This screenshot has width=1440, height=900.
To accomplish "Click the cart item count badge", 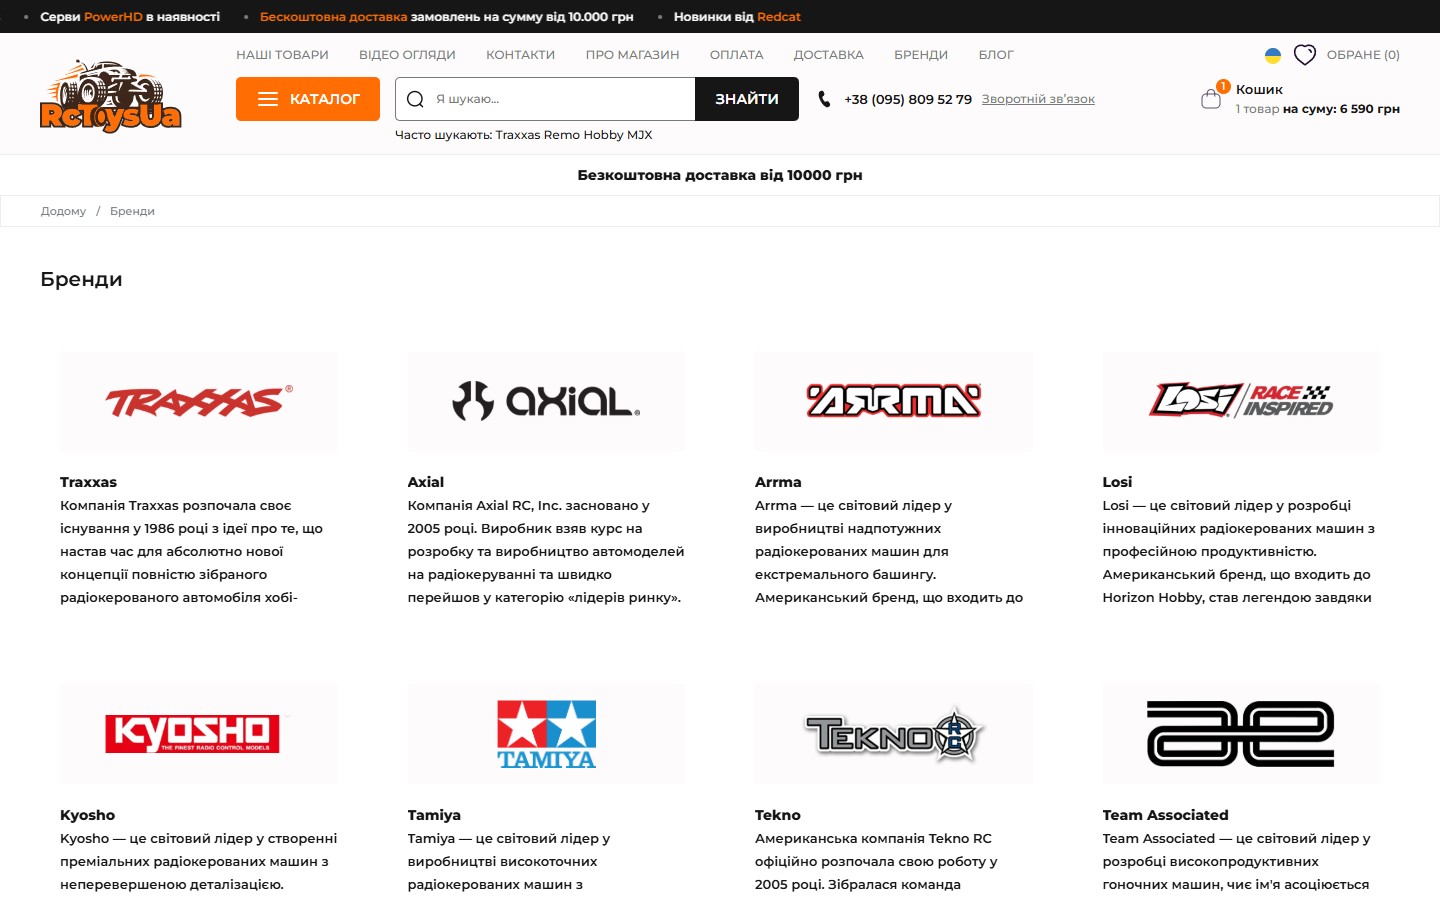I will 1223,87.
